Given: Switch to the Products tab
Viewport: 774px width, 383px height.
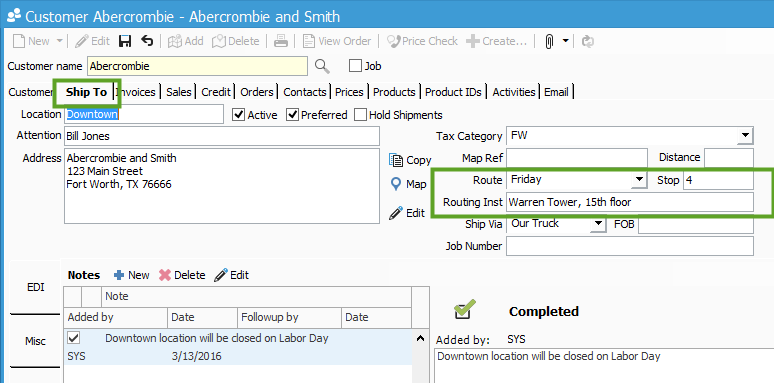Looking at the screenshot, I should coord(394,92).
